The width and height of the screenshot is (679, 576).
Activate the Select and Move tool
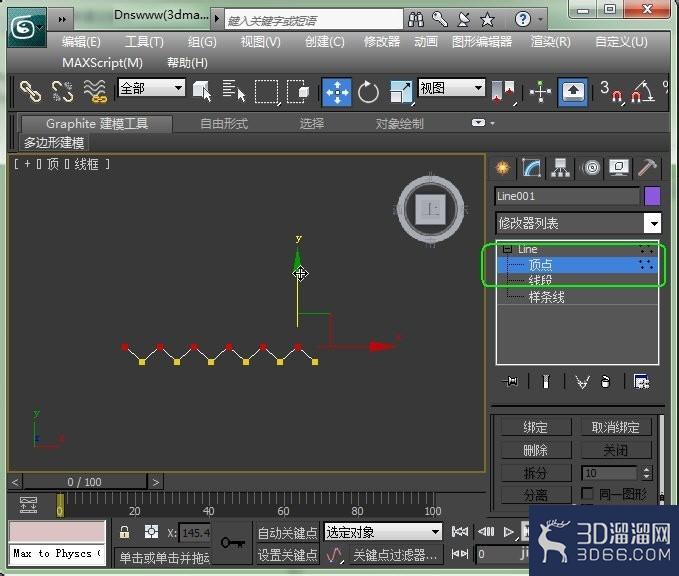coord(336,92)
